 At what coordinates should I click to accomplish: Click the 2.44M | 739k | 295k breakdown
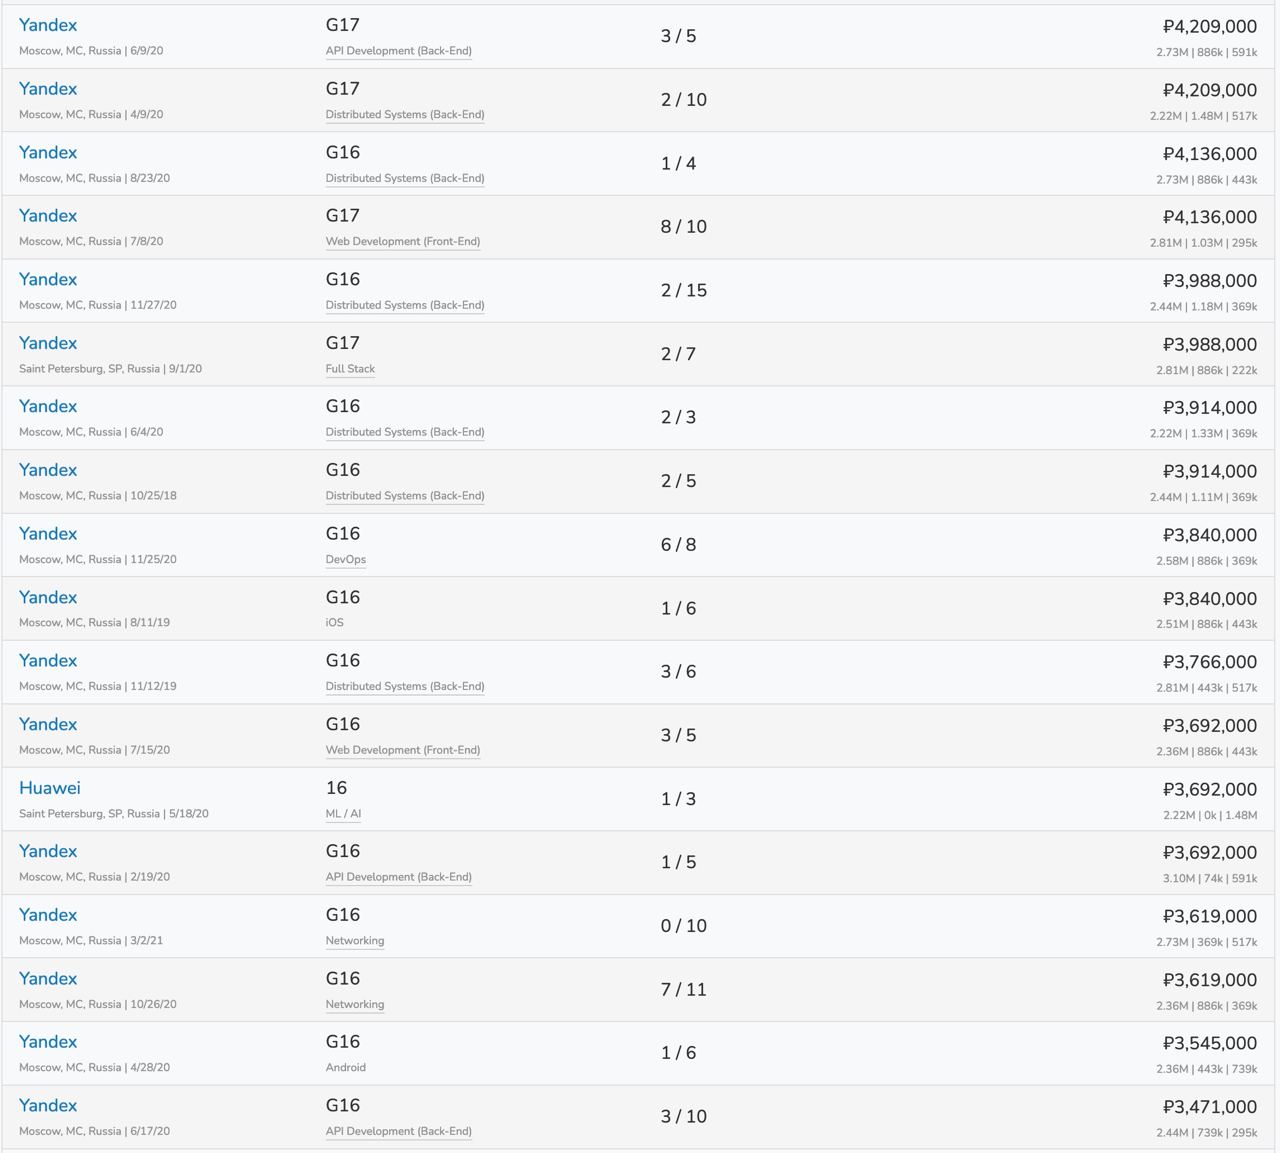pos(1207,1133)
